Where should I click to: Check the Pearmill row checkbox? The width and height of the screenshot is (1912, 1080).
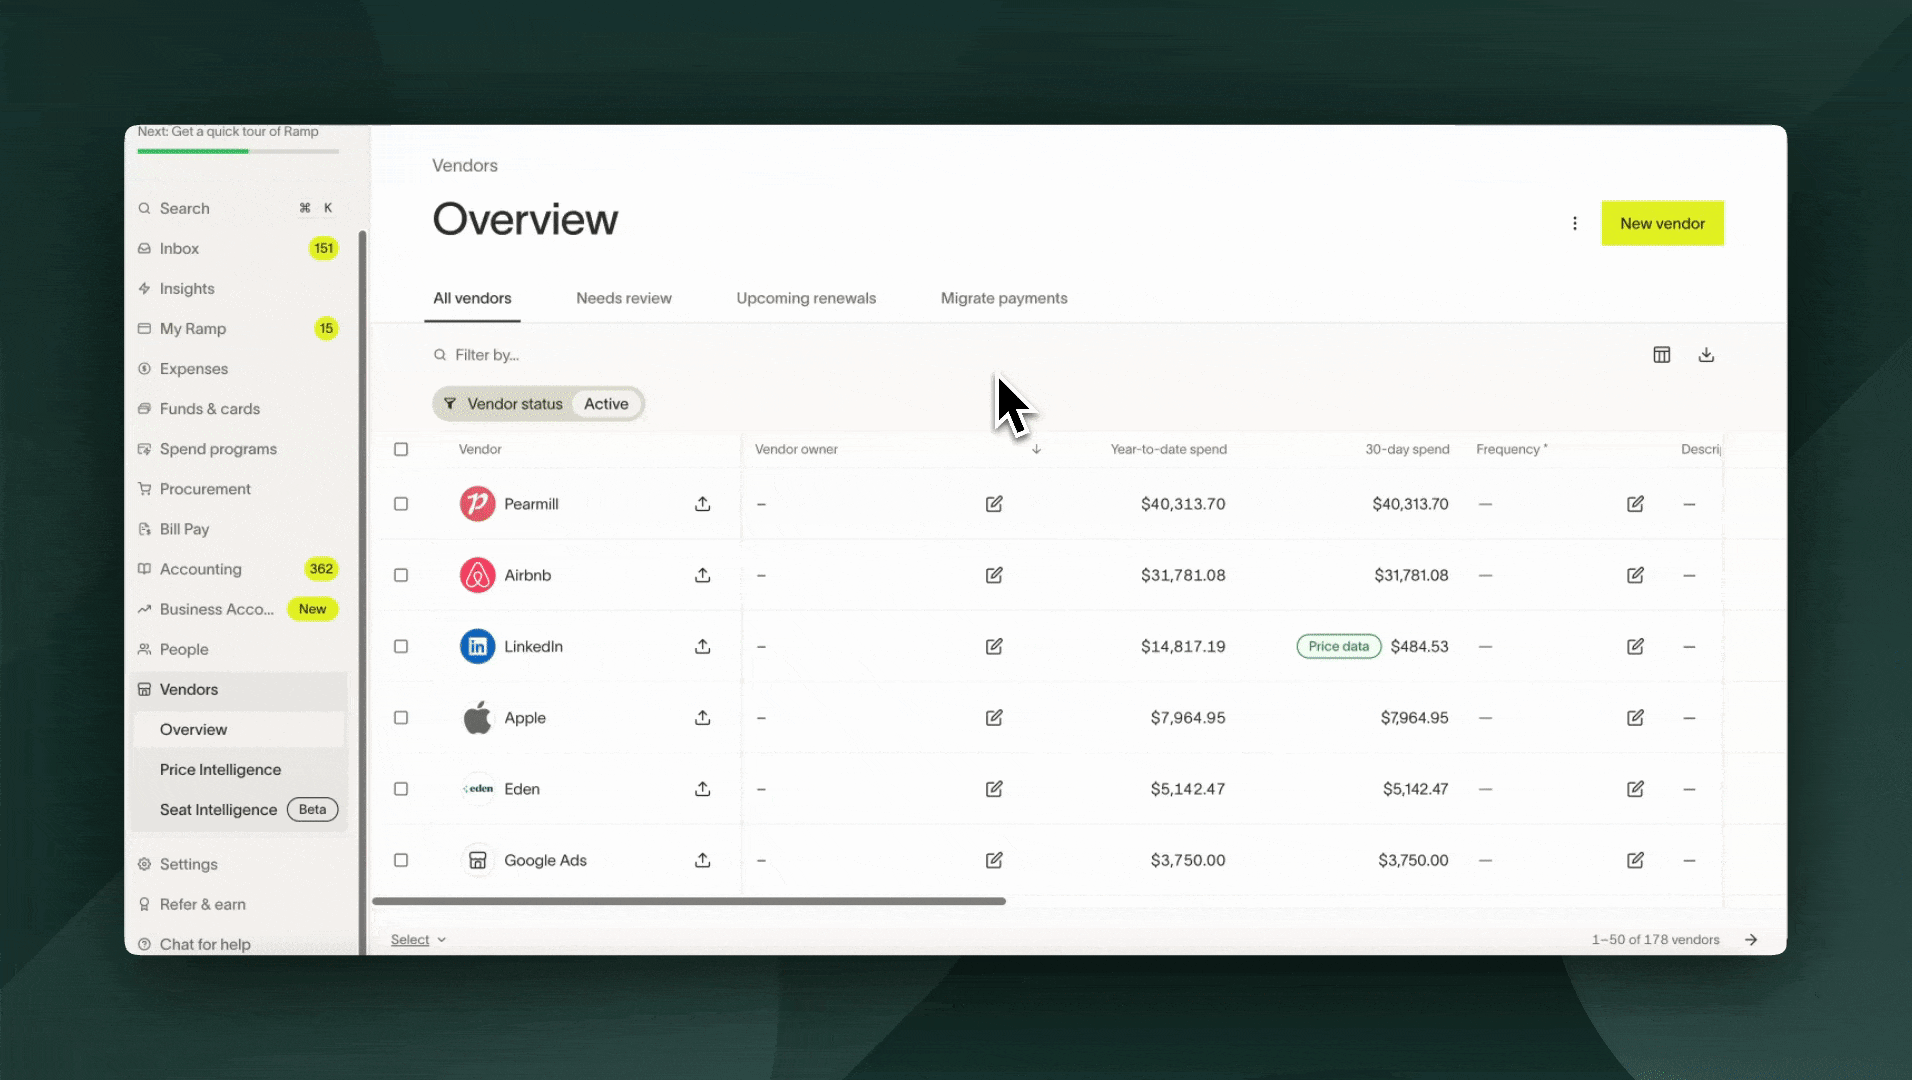pos(401,504)
